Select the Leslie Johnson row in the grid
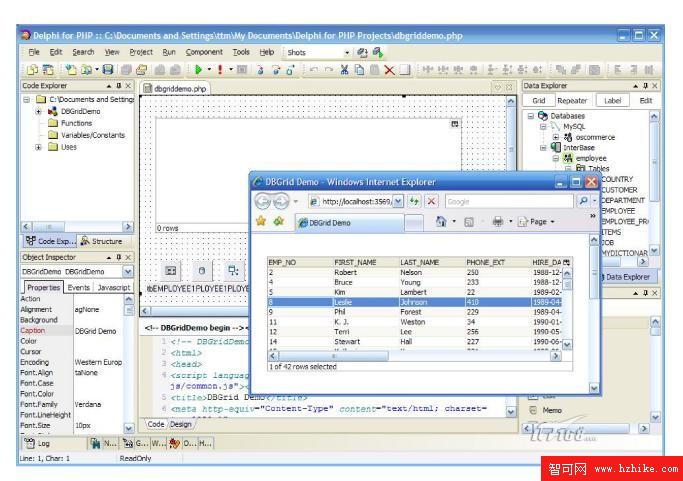 tap(415, 302)
